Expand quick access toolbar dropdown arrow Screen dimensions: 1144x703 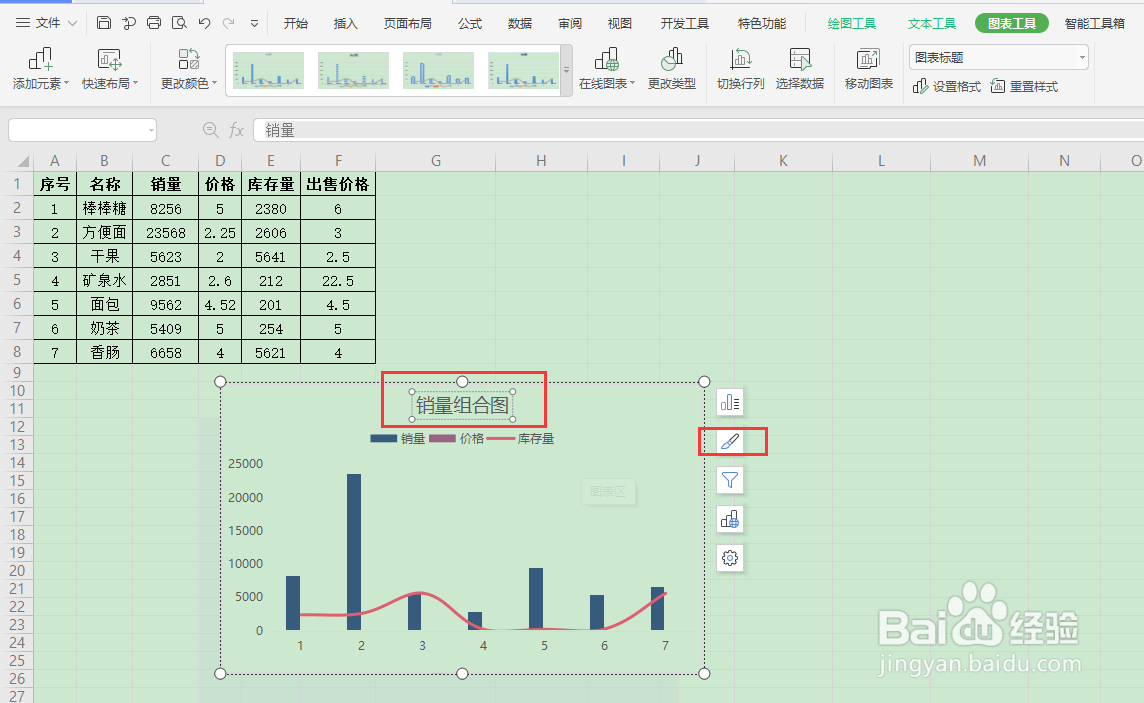point(254,23)
